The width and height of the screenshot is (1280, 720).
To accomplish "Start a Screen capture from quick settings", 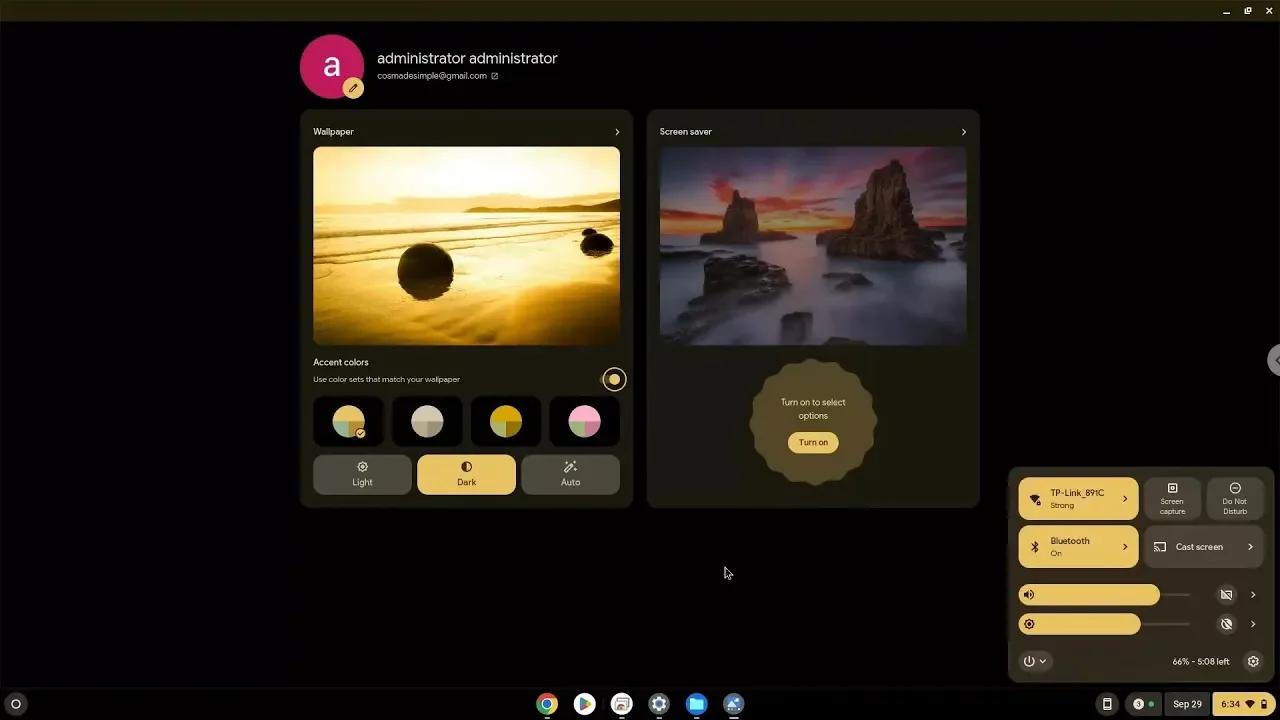I will pos(1171,498).
